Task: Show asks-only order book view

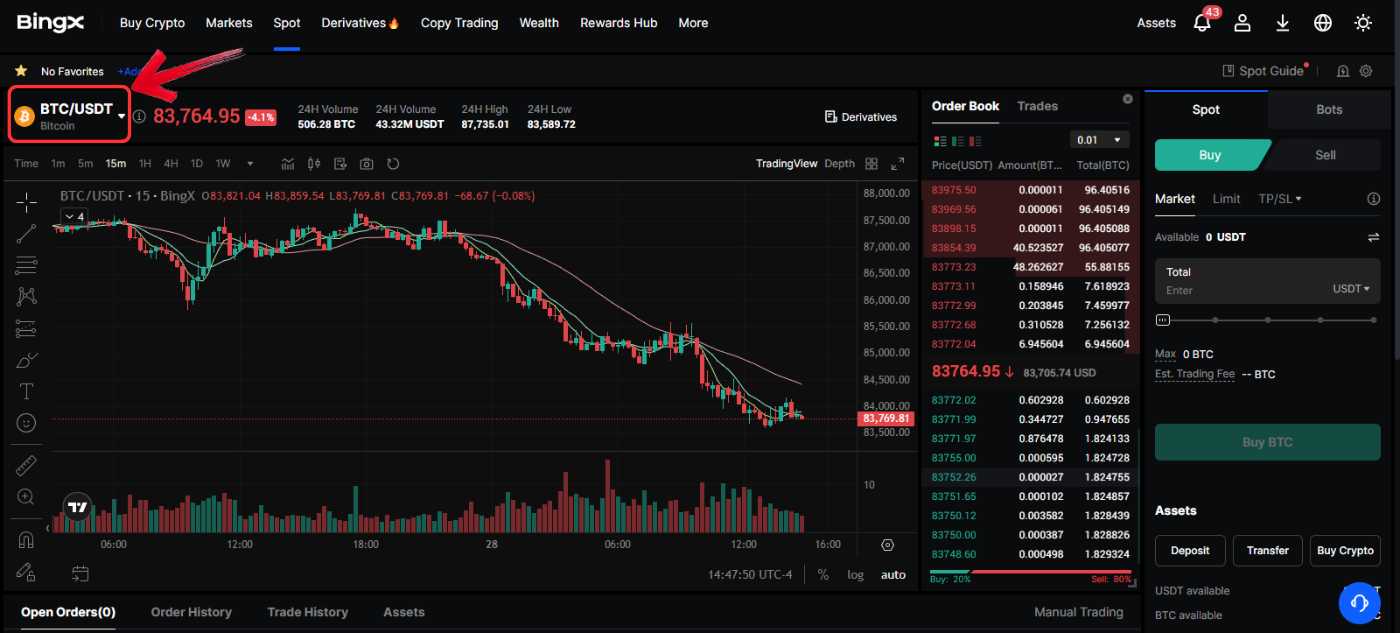Action: click(x=977, y=141)
